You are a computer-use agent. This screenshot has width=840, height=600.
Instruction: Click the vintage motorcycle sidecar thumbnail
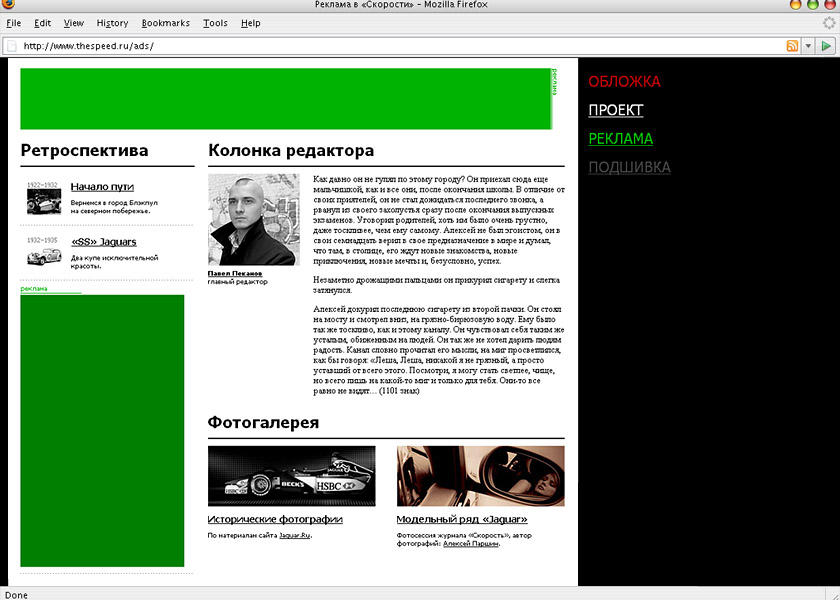pyautogui.click(x=44, y=202)
